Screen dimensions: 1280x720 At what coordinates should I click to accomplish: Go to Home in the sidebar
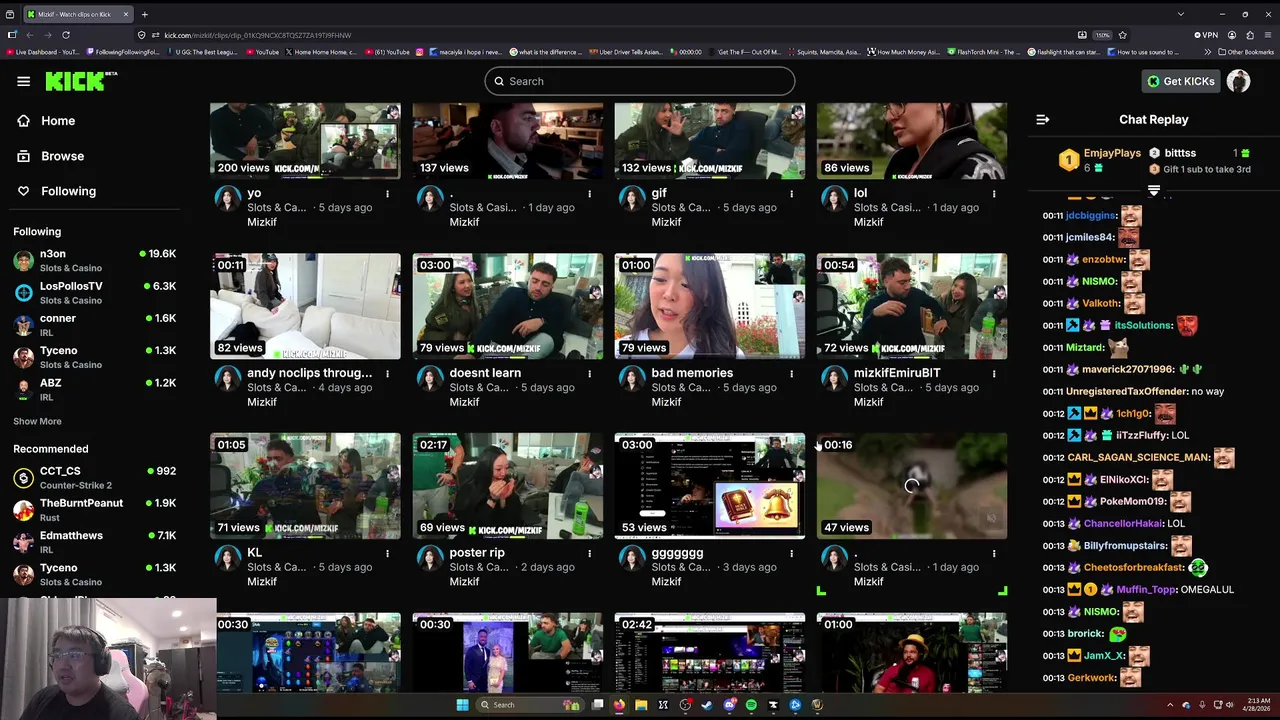[58, 121]
